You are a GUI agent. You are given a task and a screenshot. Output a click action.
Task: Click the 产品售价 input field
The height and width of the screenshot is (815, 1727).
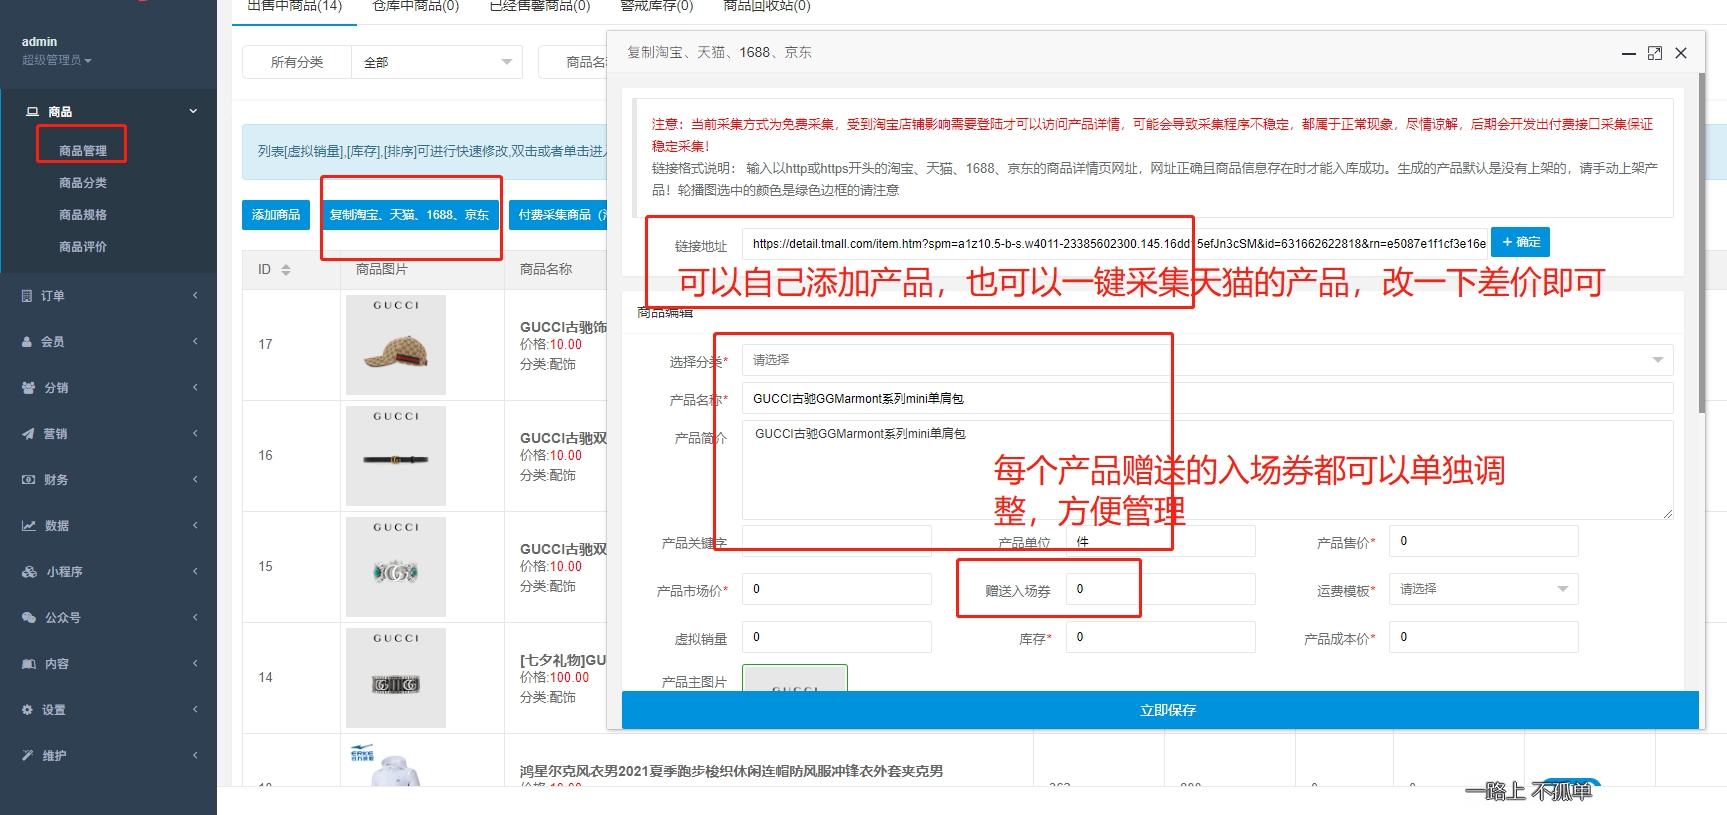(1484, 541)
